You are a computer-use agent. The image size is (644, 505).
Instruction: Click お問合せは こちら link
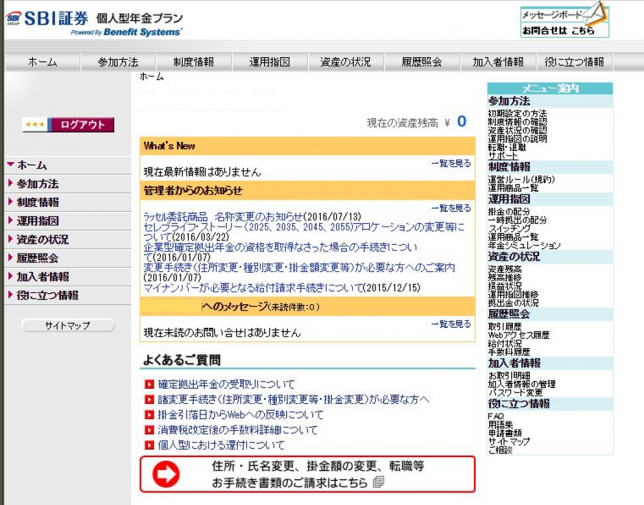coord(558,30)
